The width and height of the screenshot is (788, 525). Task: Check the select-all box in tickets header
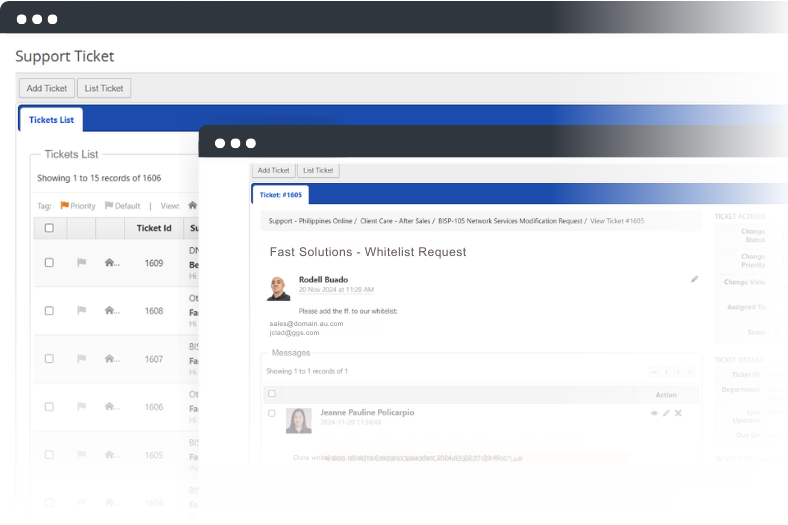49,228
